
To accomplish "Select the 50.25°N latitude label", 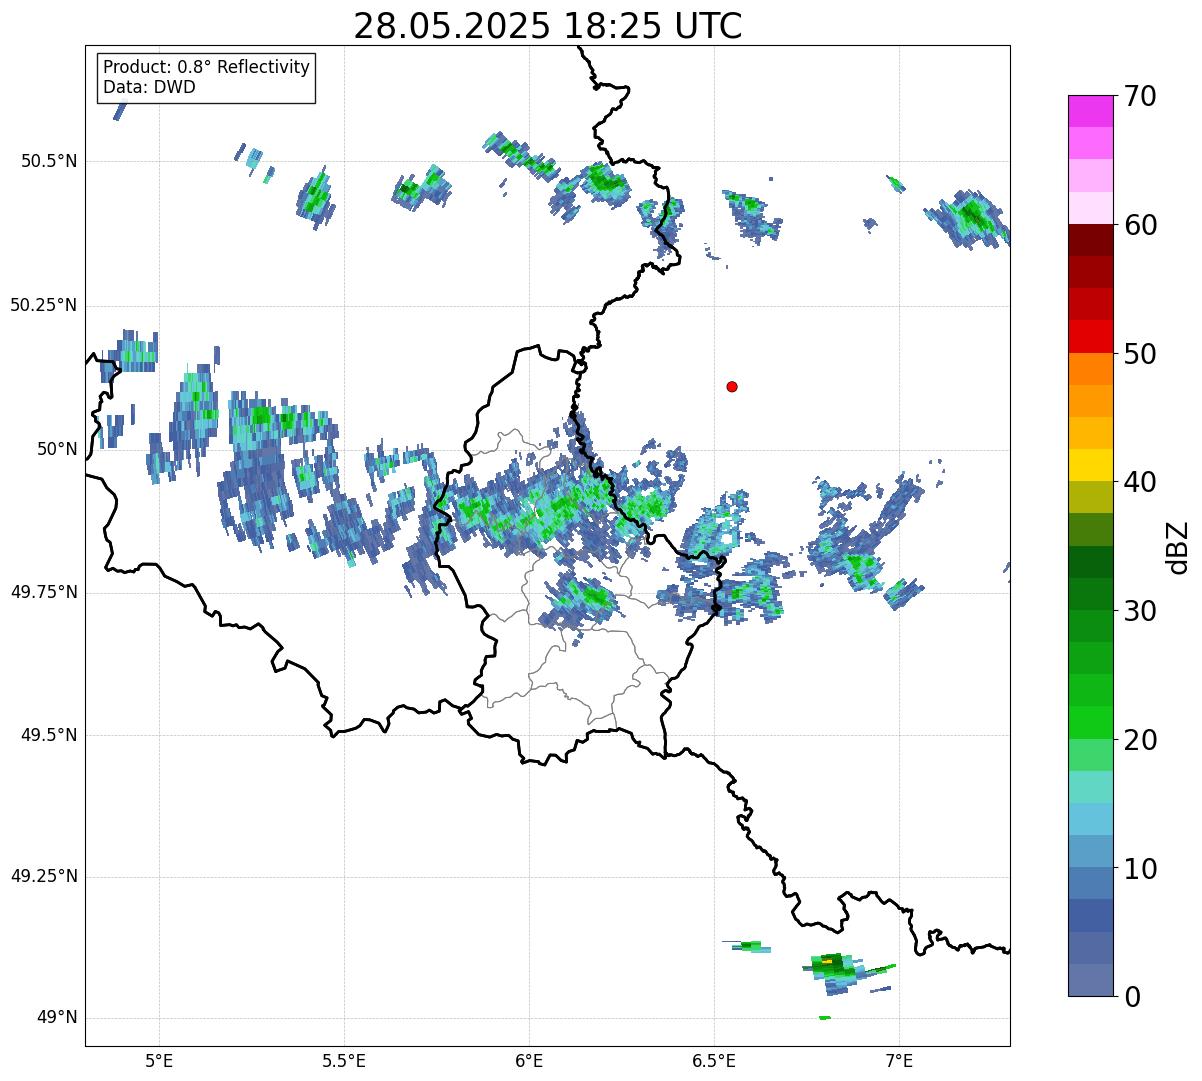I will (x=44, y=305).
